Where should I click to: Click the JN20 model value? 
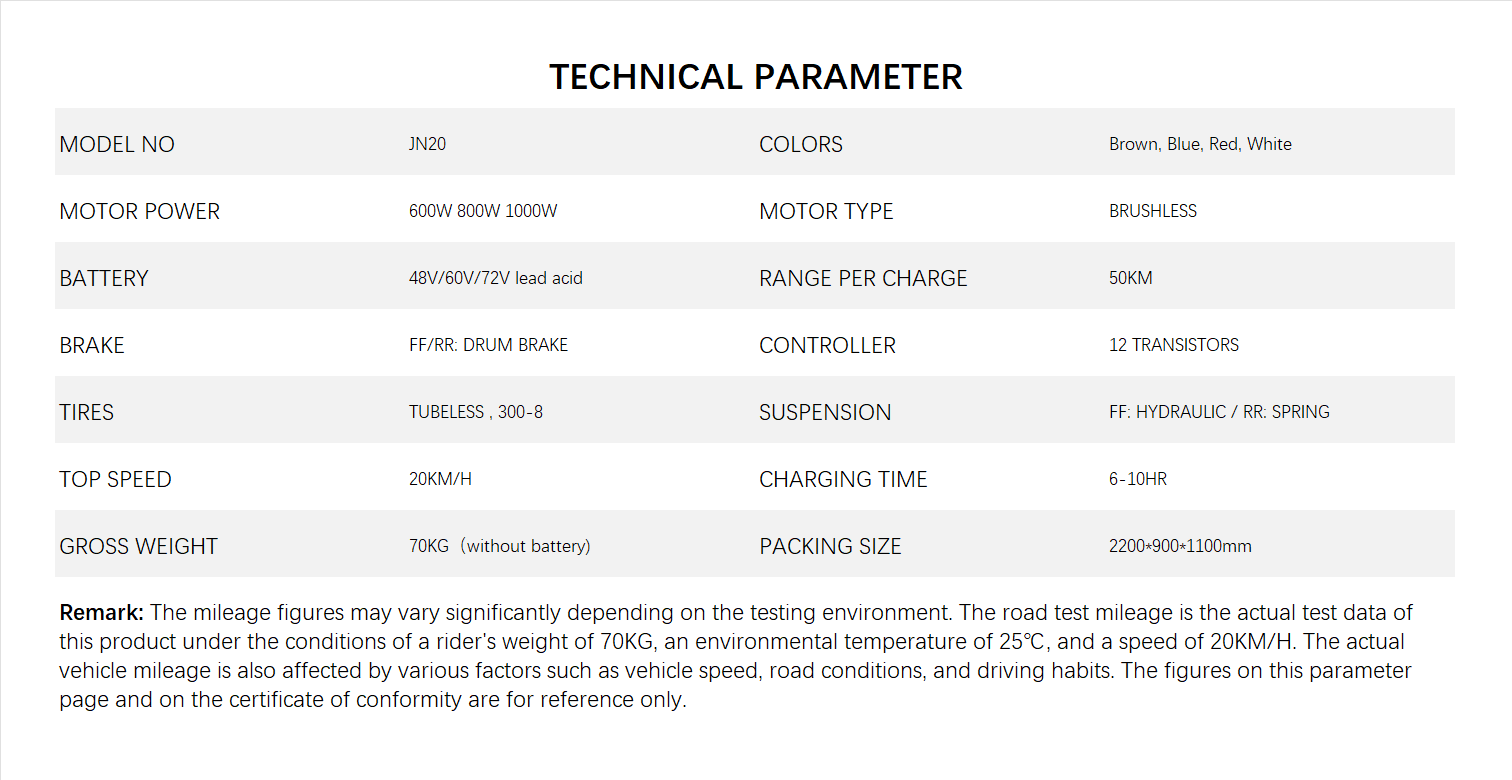tap(427, 144)
